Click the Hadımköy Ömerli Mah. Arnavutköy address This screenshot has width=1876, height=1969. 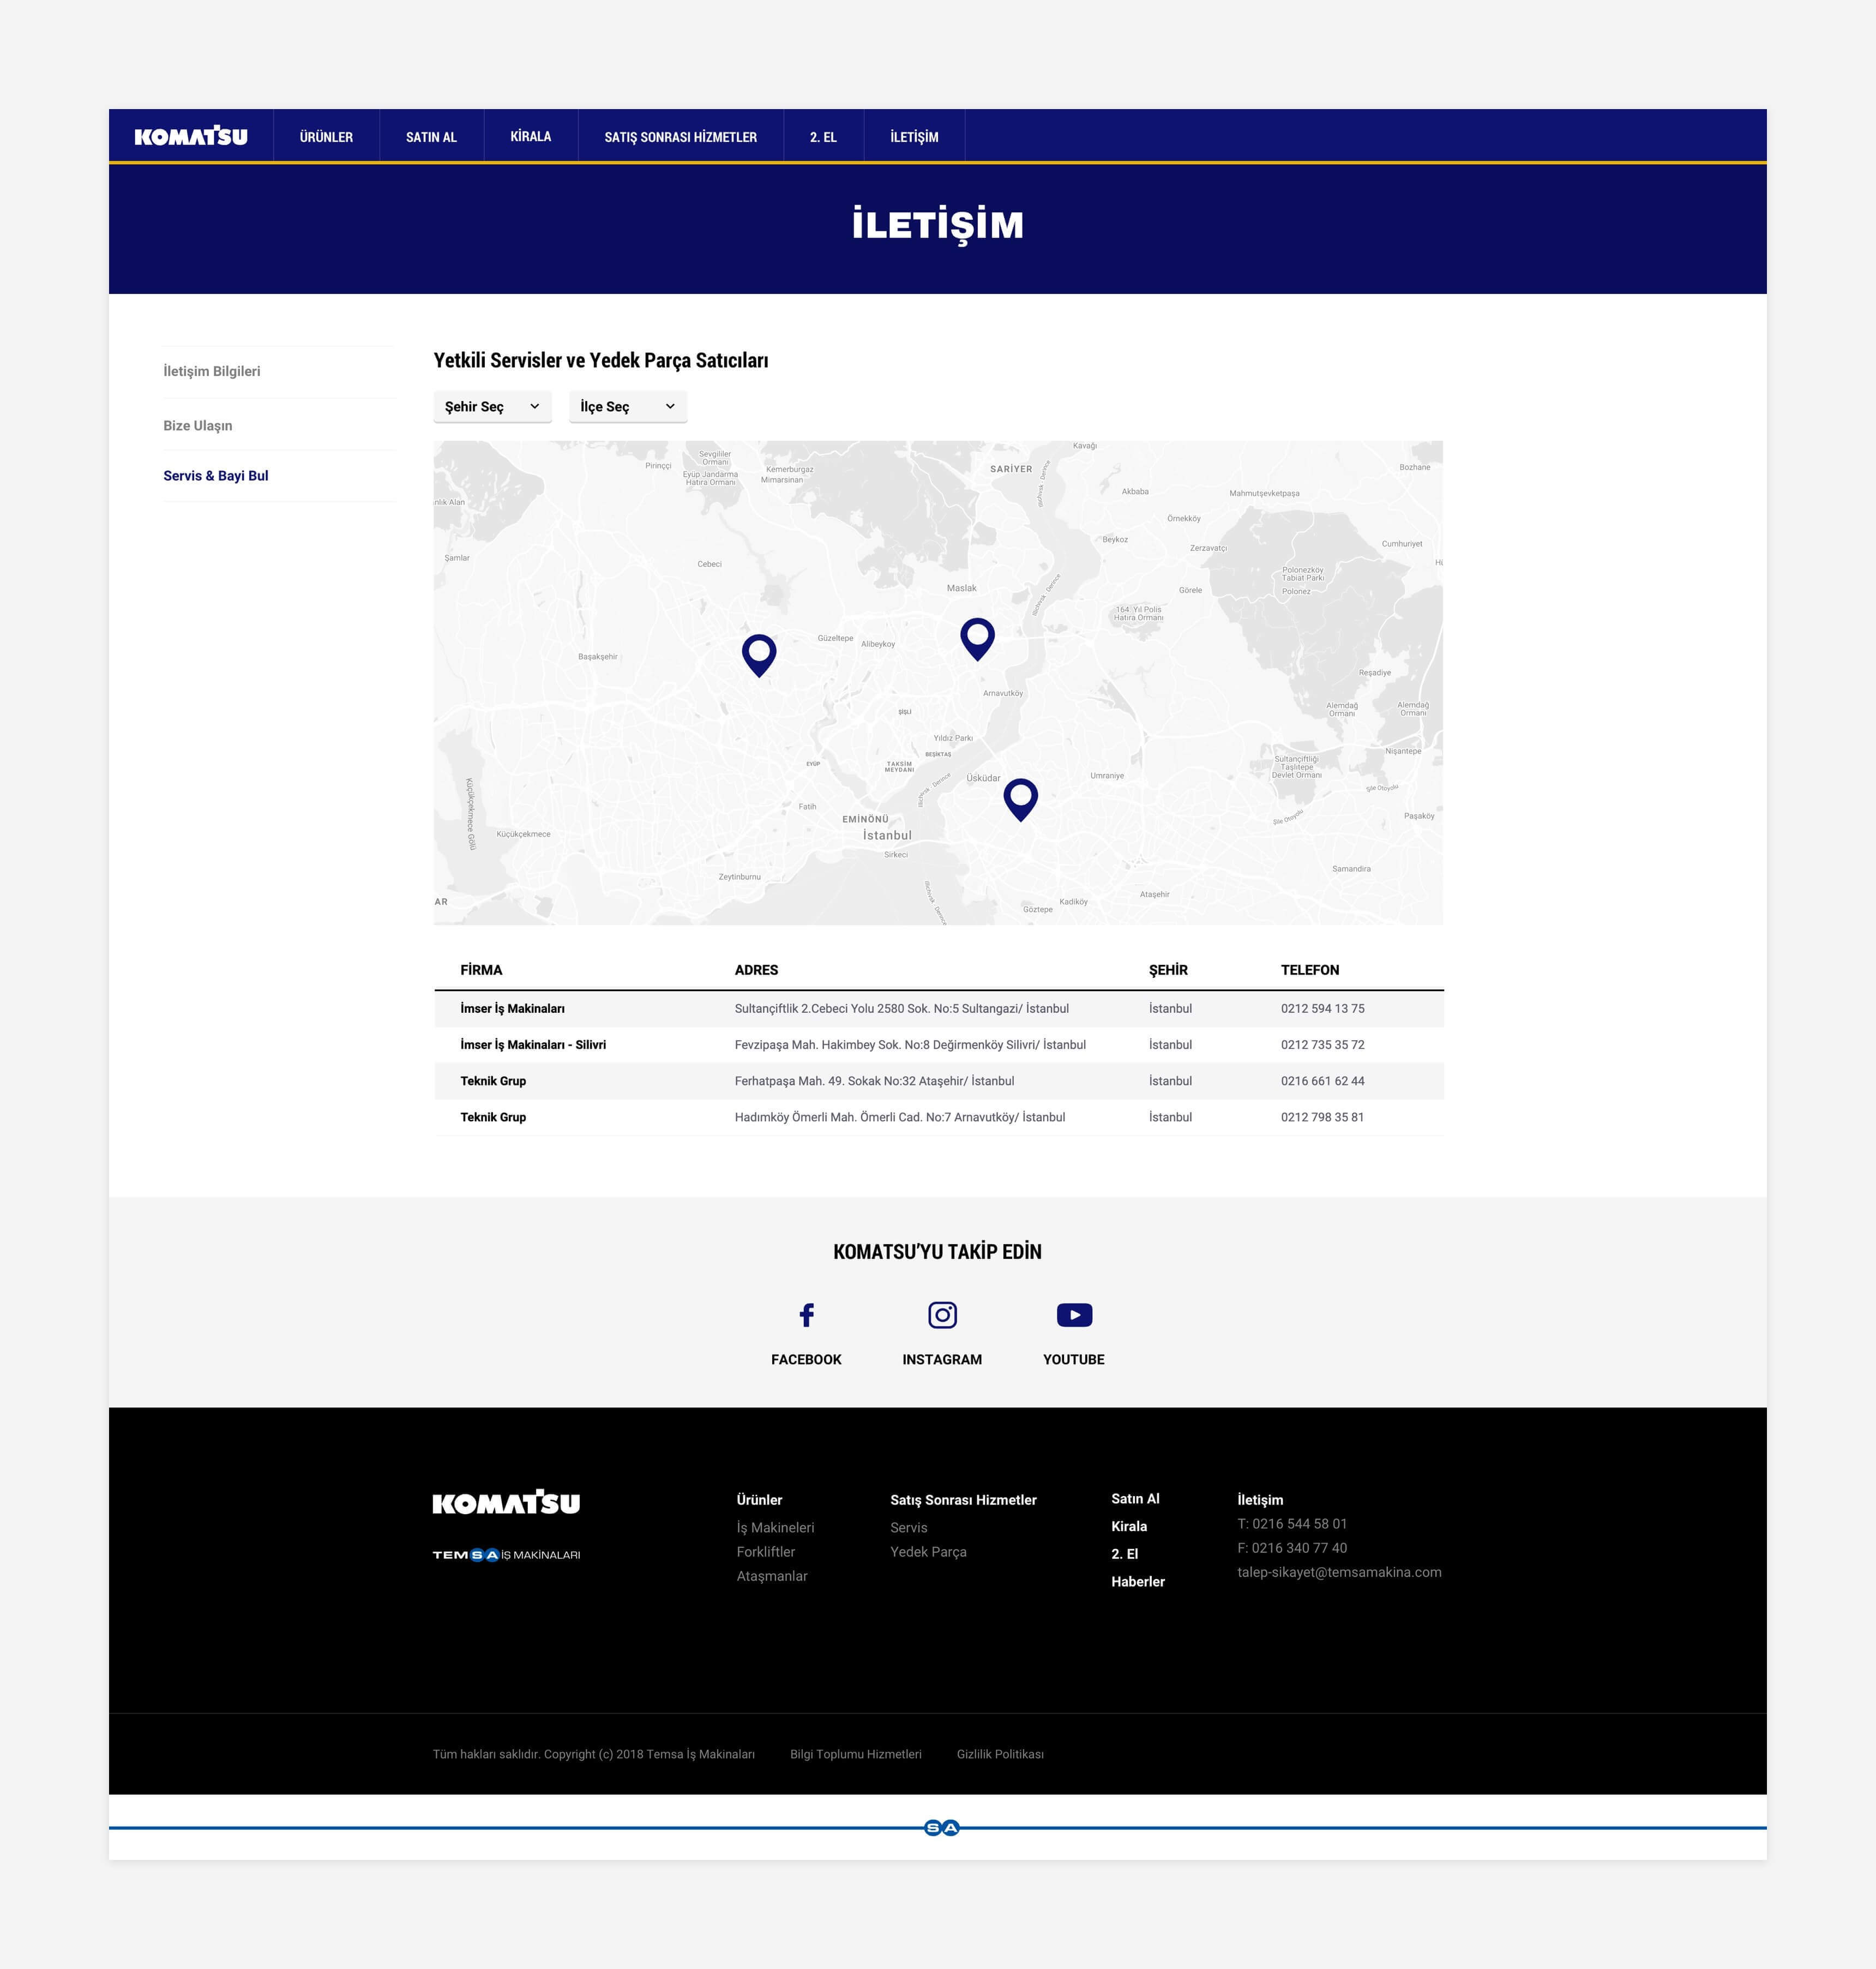tap(899, 1116)
